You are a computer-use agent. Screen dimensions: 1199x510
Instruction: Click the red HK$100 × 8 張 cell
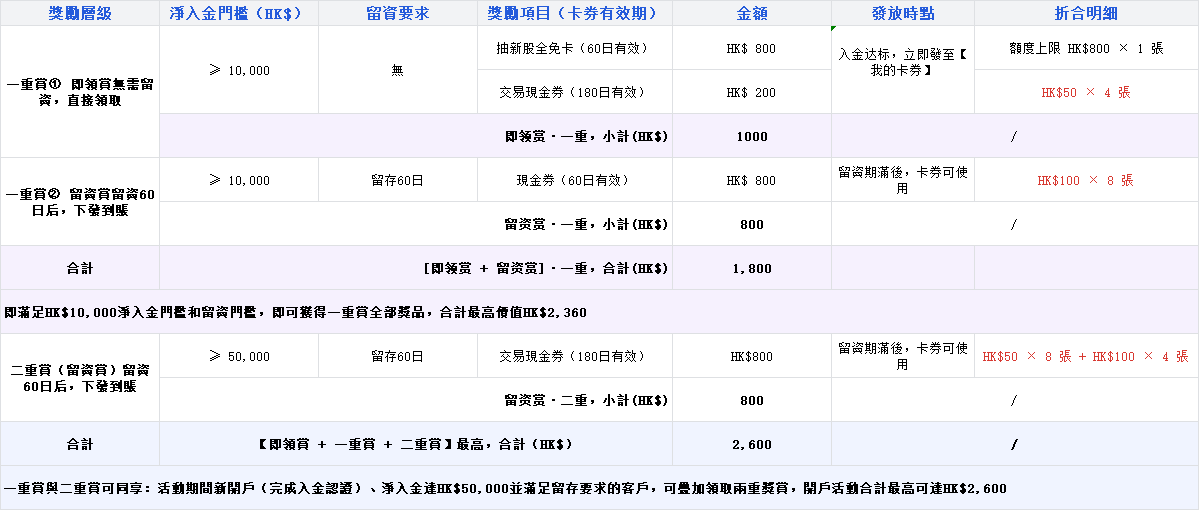[1086, 180]
